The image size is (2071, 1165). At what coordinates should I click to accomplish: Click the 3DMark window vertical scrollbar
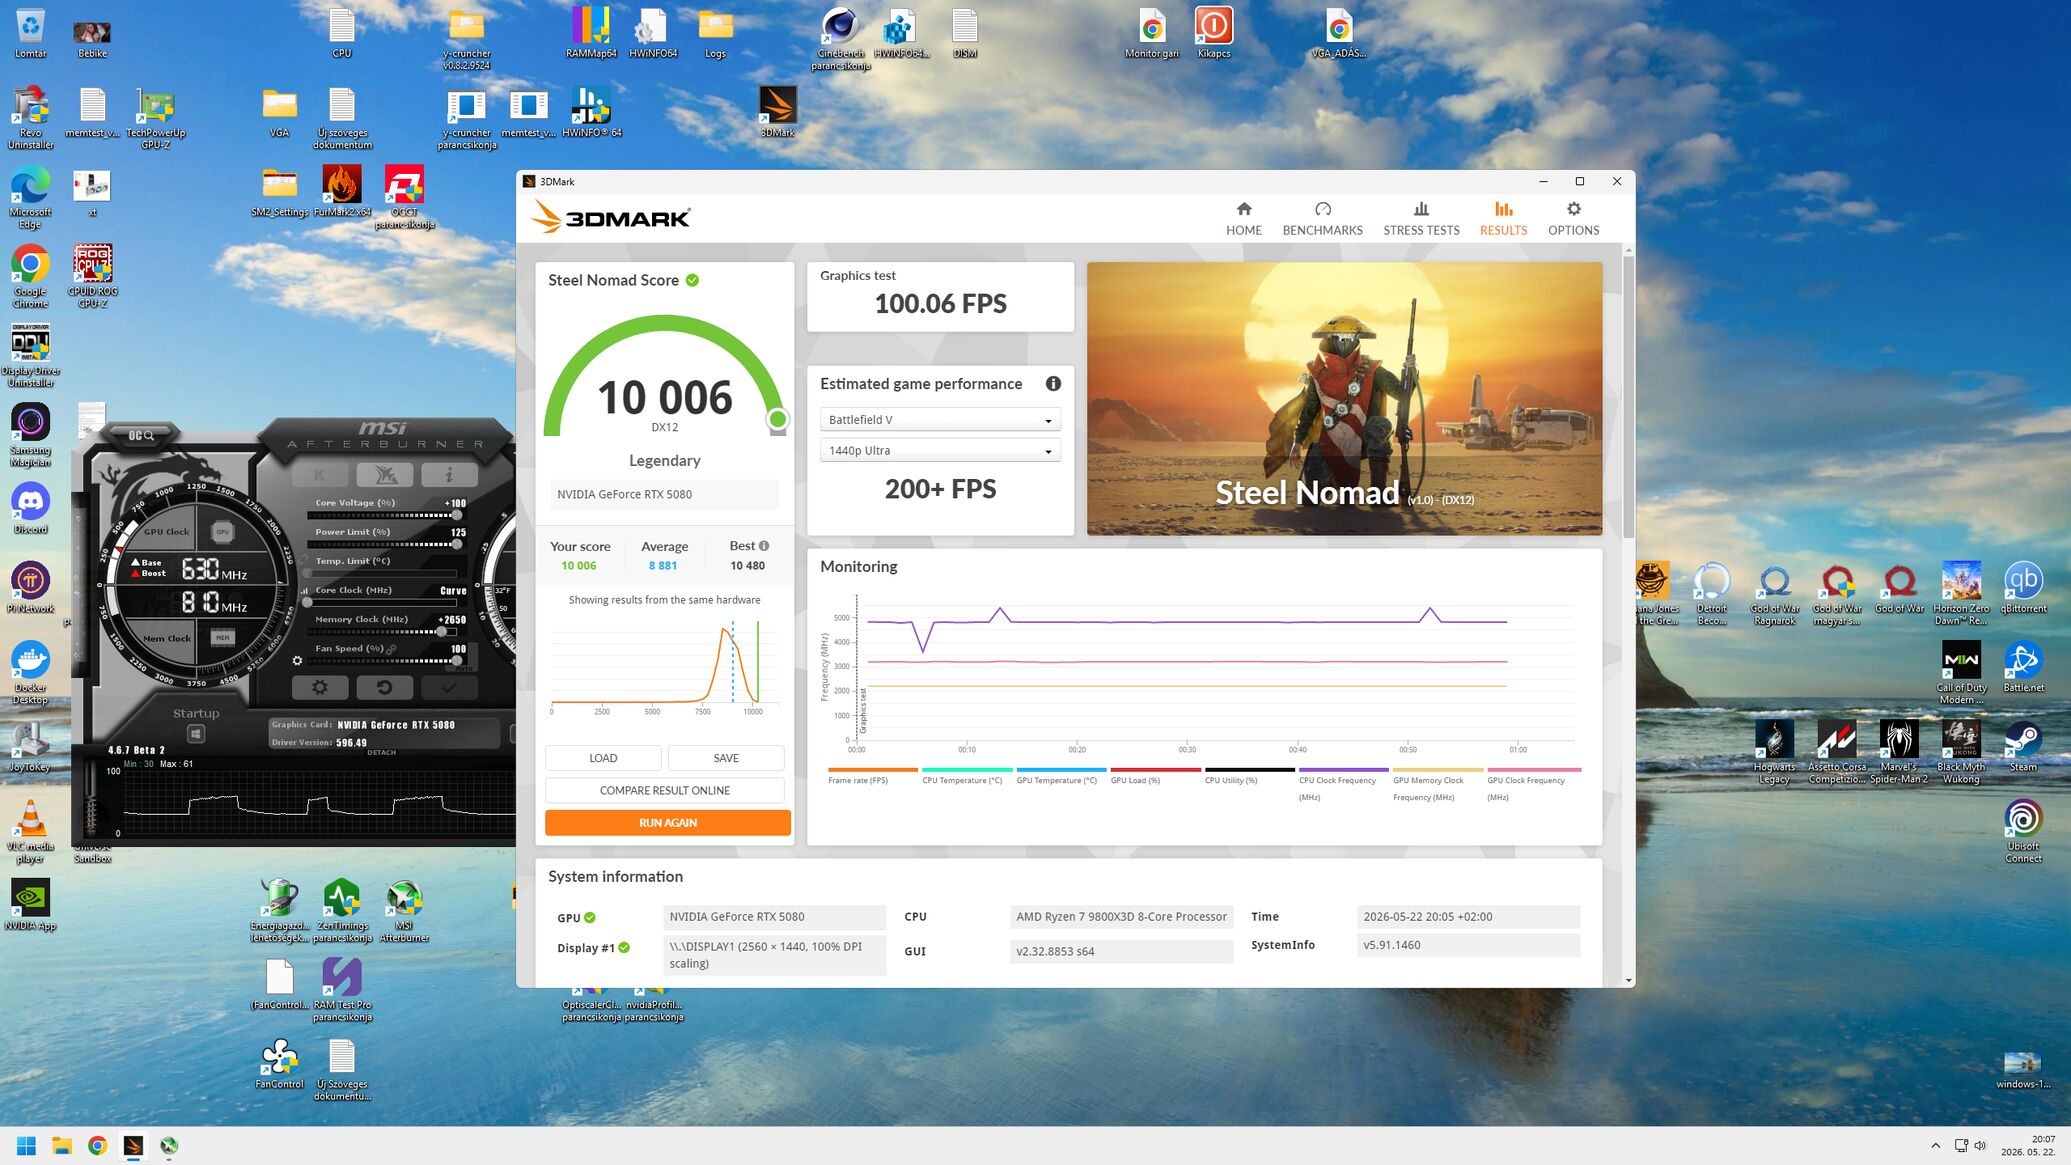pos(1629,395)
